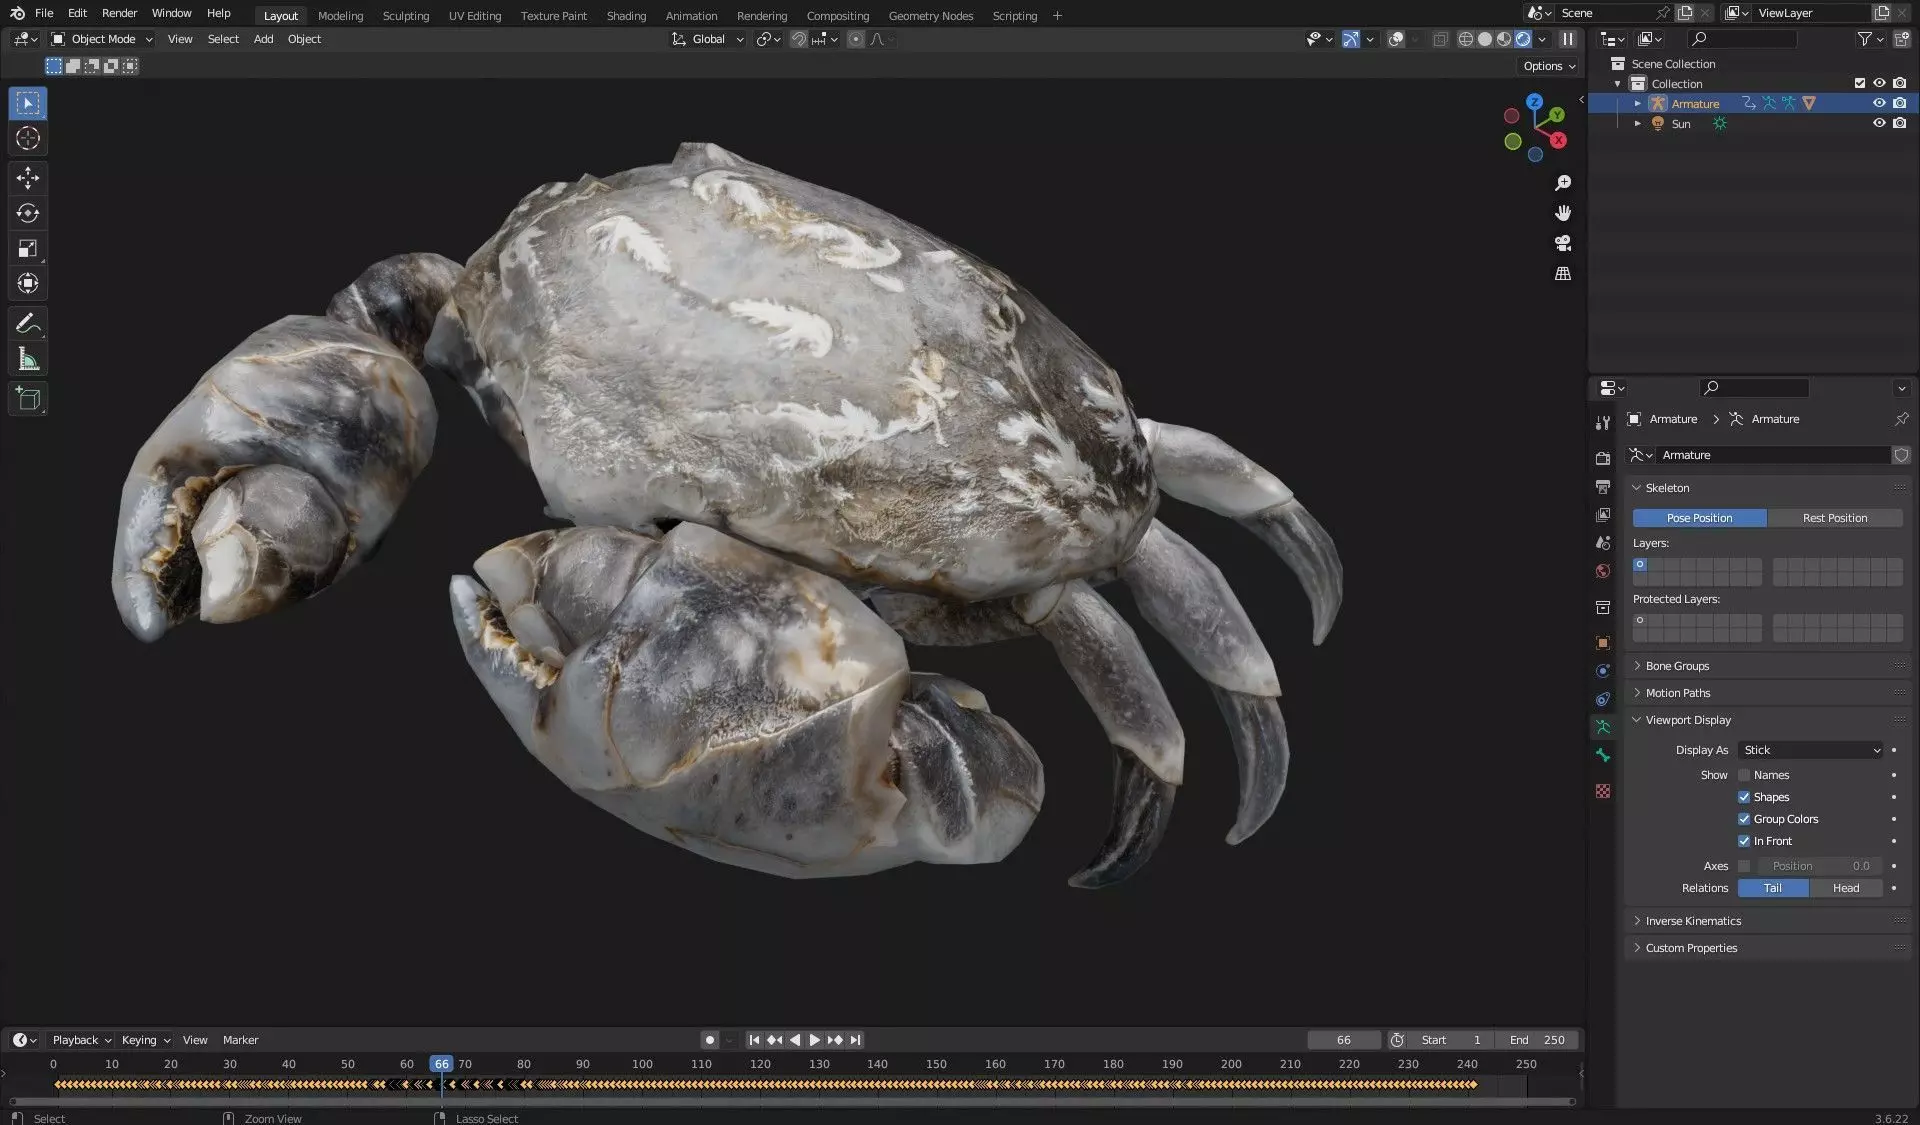The width and height of the screenshot is (1920, 1125).
Task: Expand the Sun tree item
Action: tap(1637, 124)
